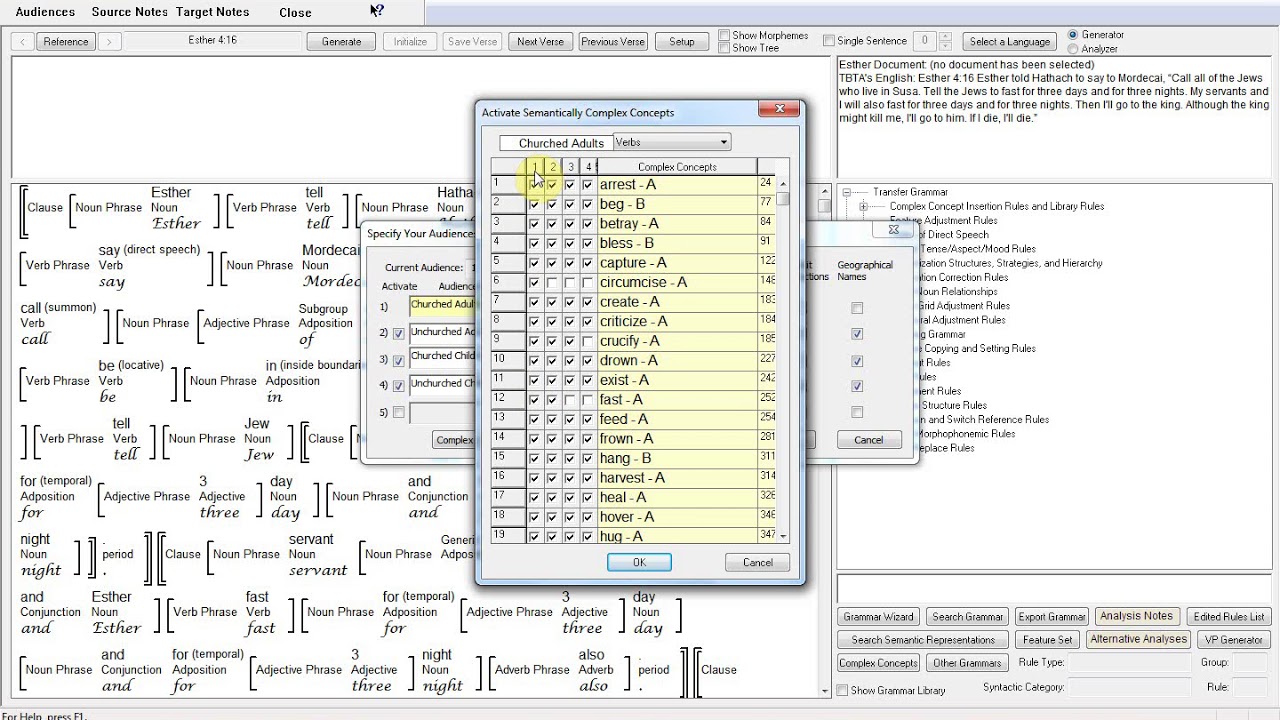
Task: Expand Complex Concept Insertion Rules node
Action: (x=863, y=206)
